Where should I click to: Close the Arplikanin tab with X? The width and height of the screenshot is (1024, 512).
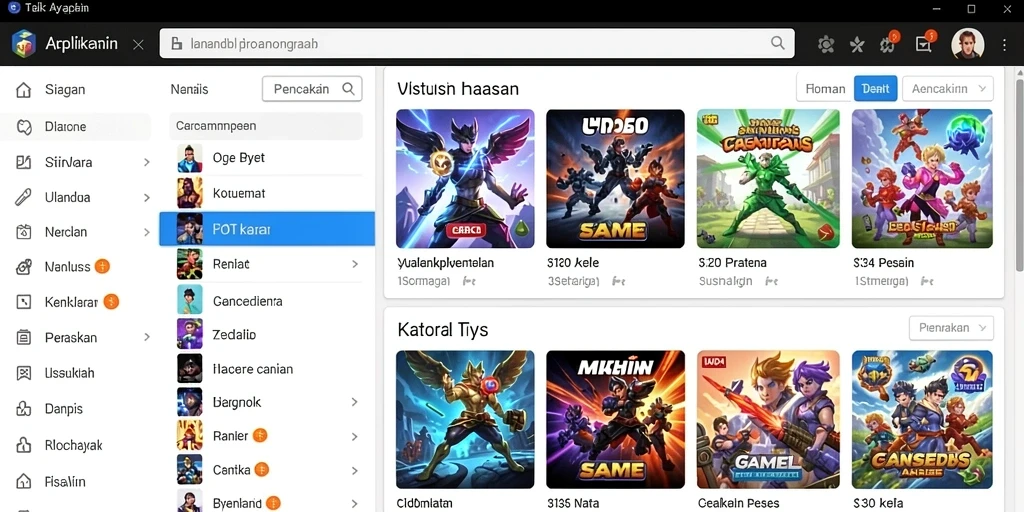click(138, 44)
